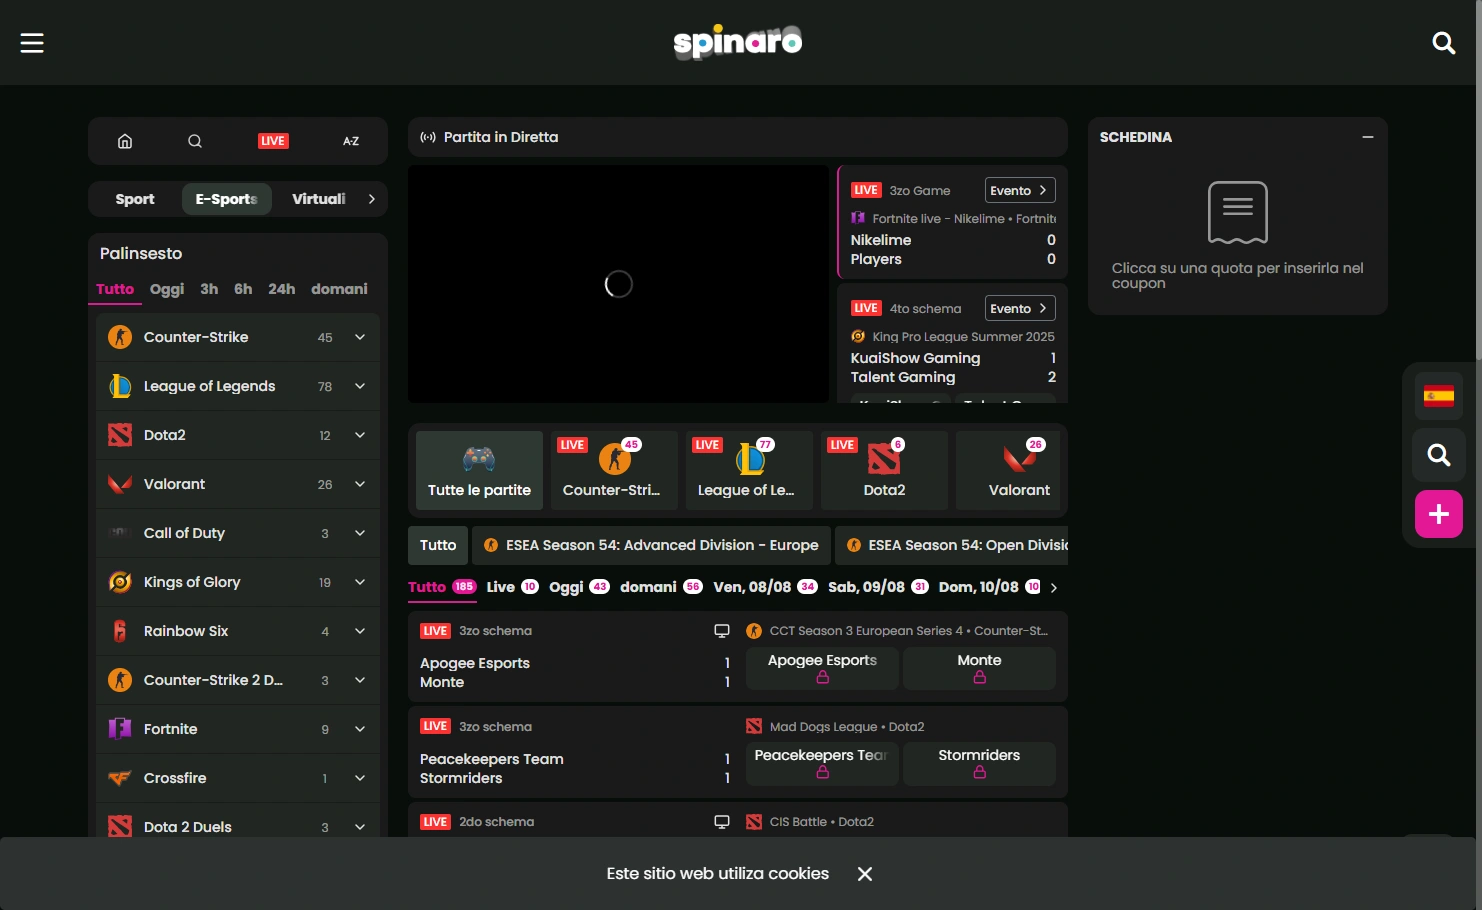Click the Kings of Glory icon
Viewport: 1482px width, 910px height.
[x=120, y=582]
